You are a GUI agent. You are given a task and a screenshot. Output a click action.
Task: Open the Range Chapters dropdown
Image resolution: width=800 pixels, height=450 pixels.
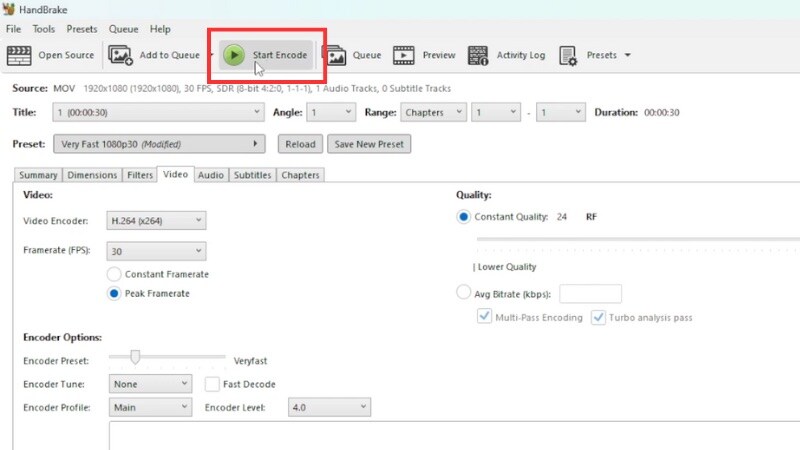[x=433, y=112]
